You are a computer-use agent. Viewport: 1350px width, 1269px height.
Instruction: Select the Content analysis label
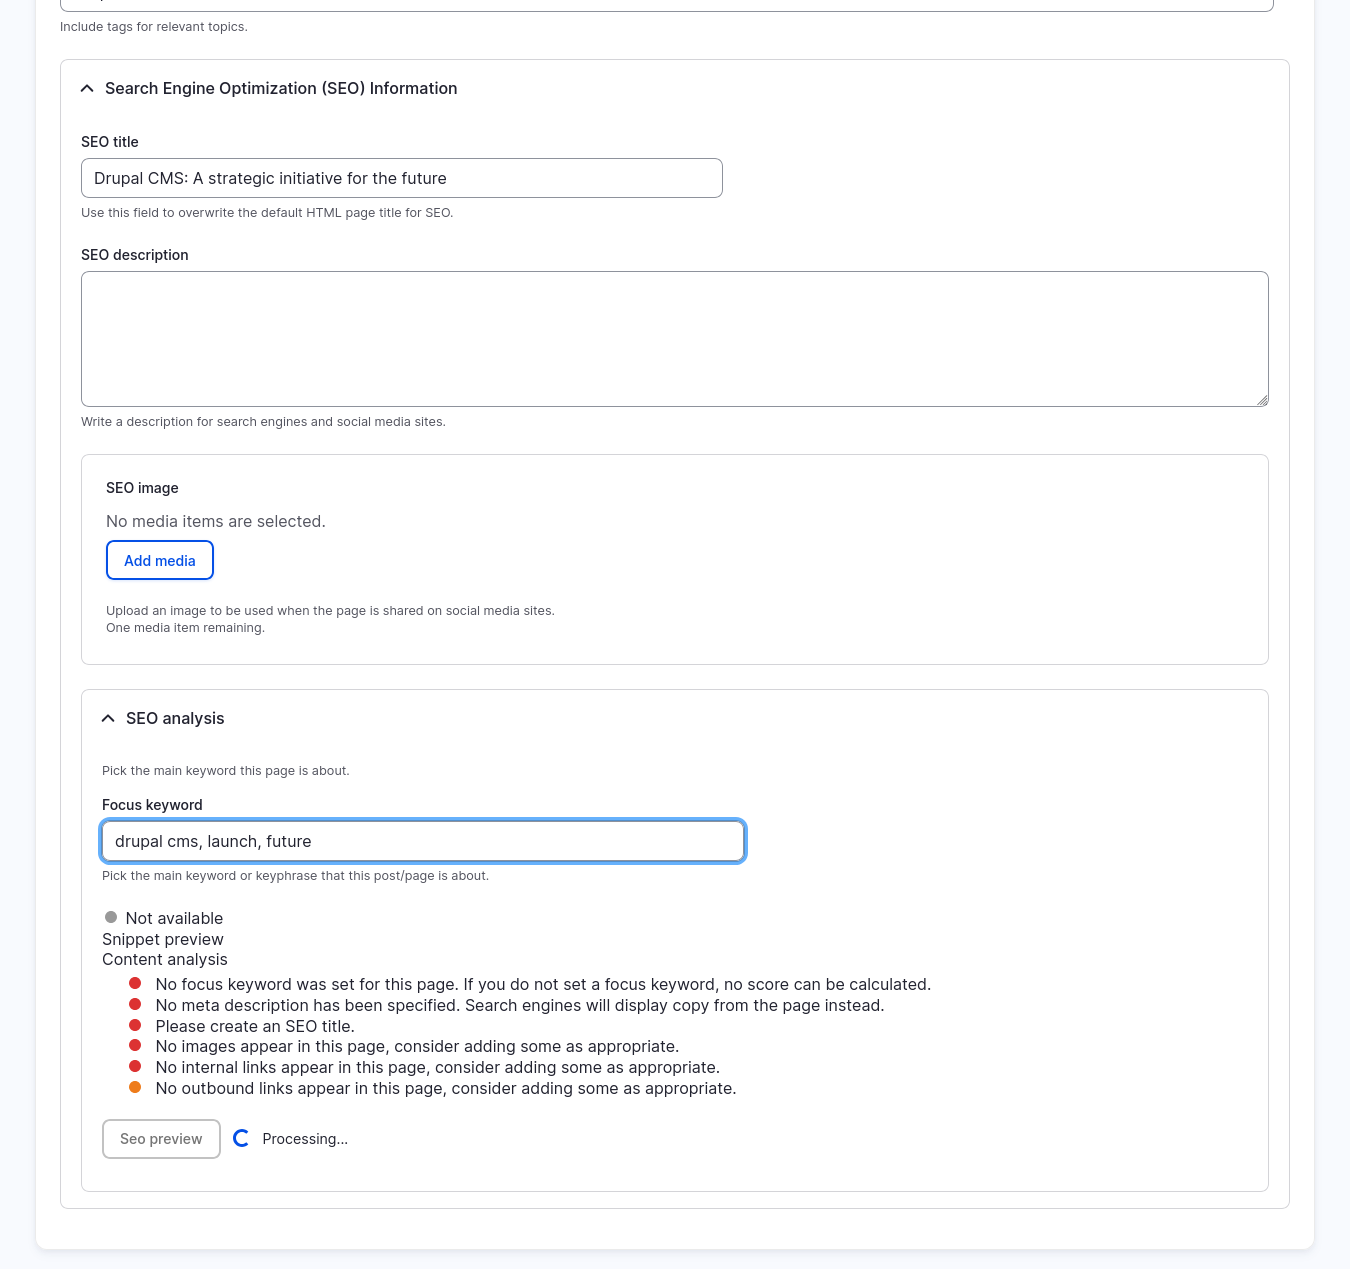(164, 959)
